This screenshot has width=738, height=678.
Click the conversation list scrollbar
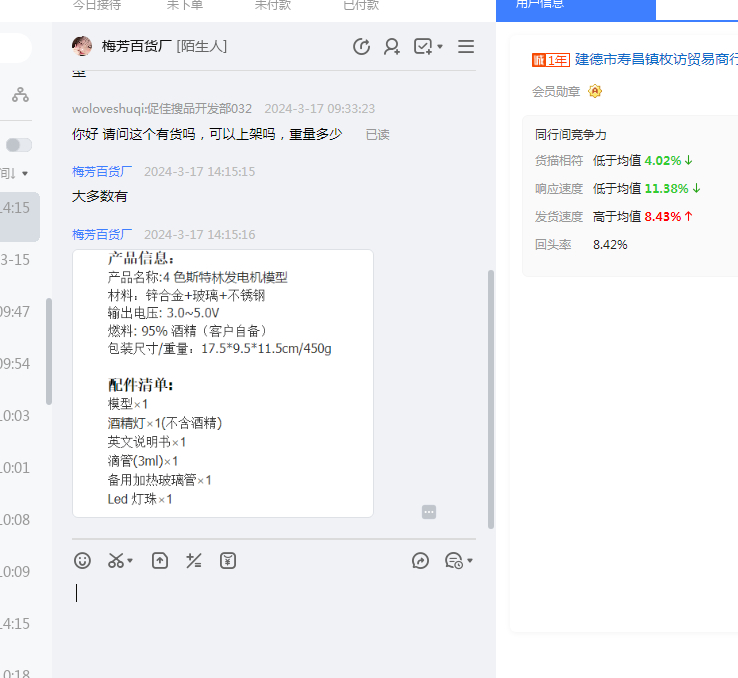tap(48, 351)
